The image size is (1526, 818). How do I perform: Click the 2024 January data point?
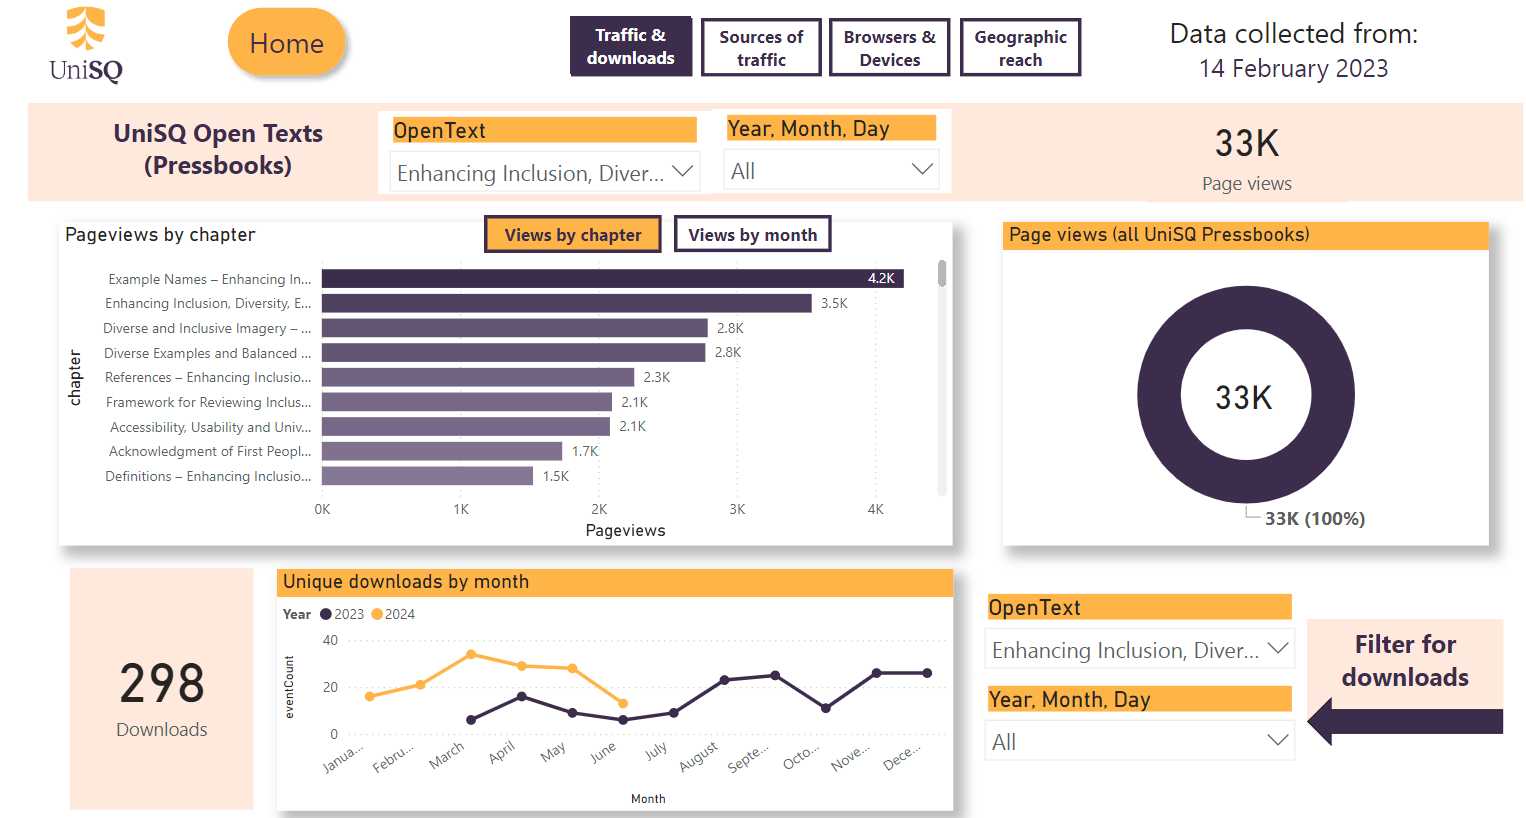click(x=370, y=696)
